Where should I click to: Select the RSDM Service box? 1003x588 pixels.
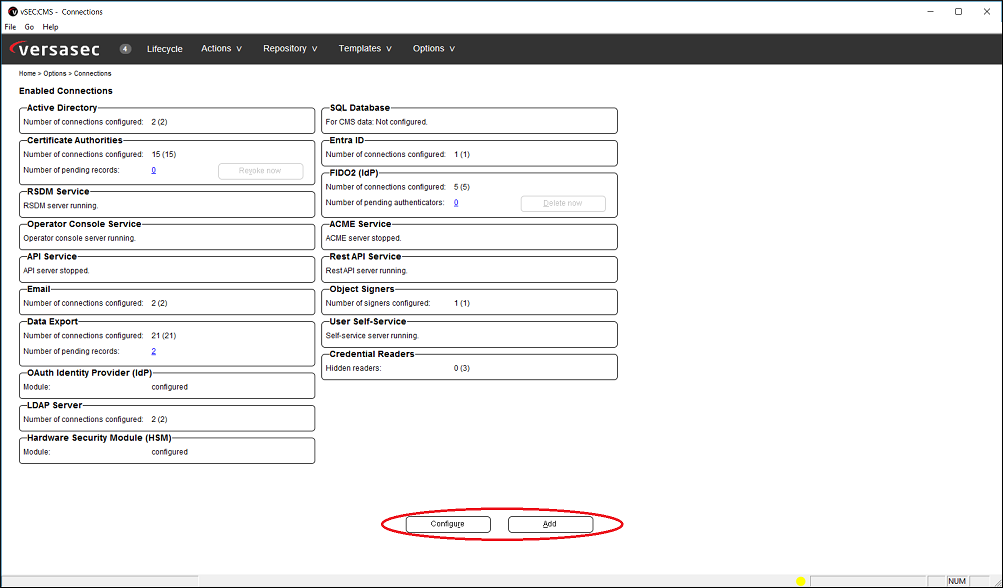(167, 202)
